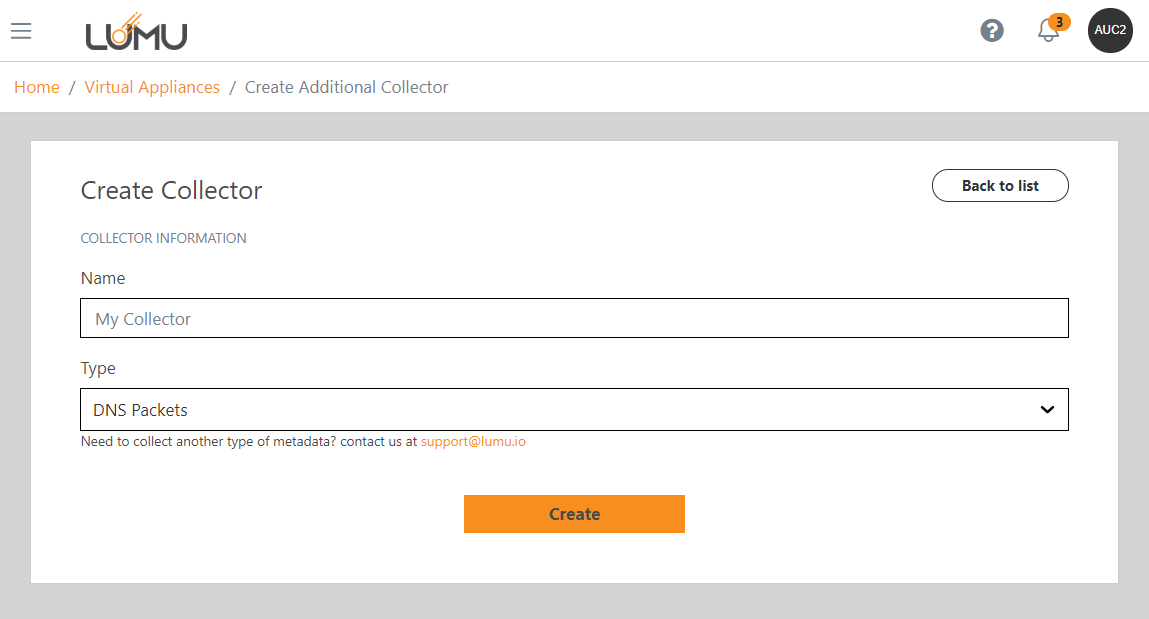This screenshot has width=1149, height=619.
Task: Click the orange notification count badge
Action: [x=1059, y=22]
